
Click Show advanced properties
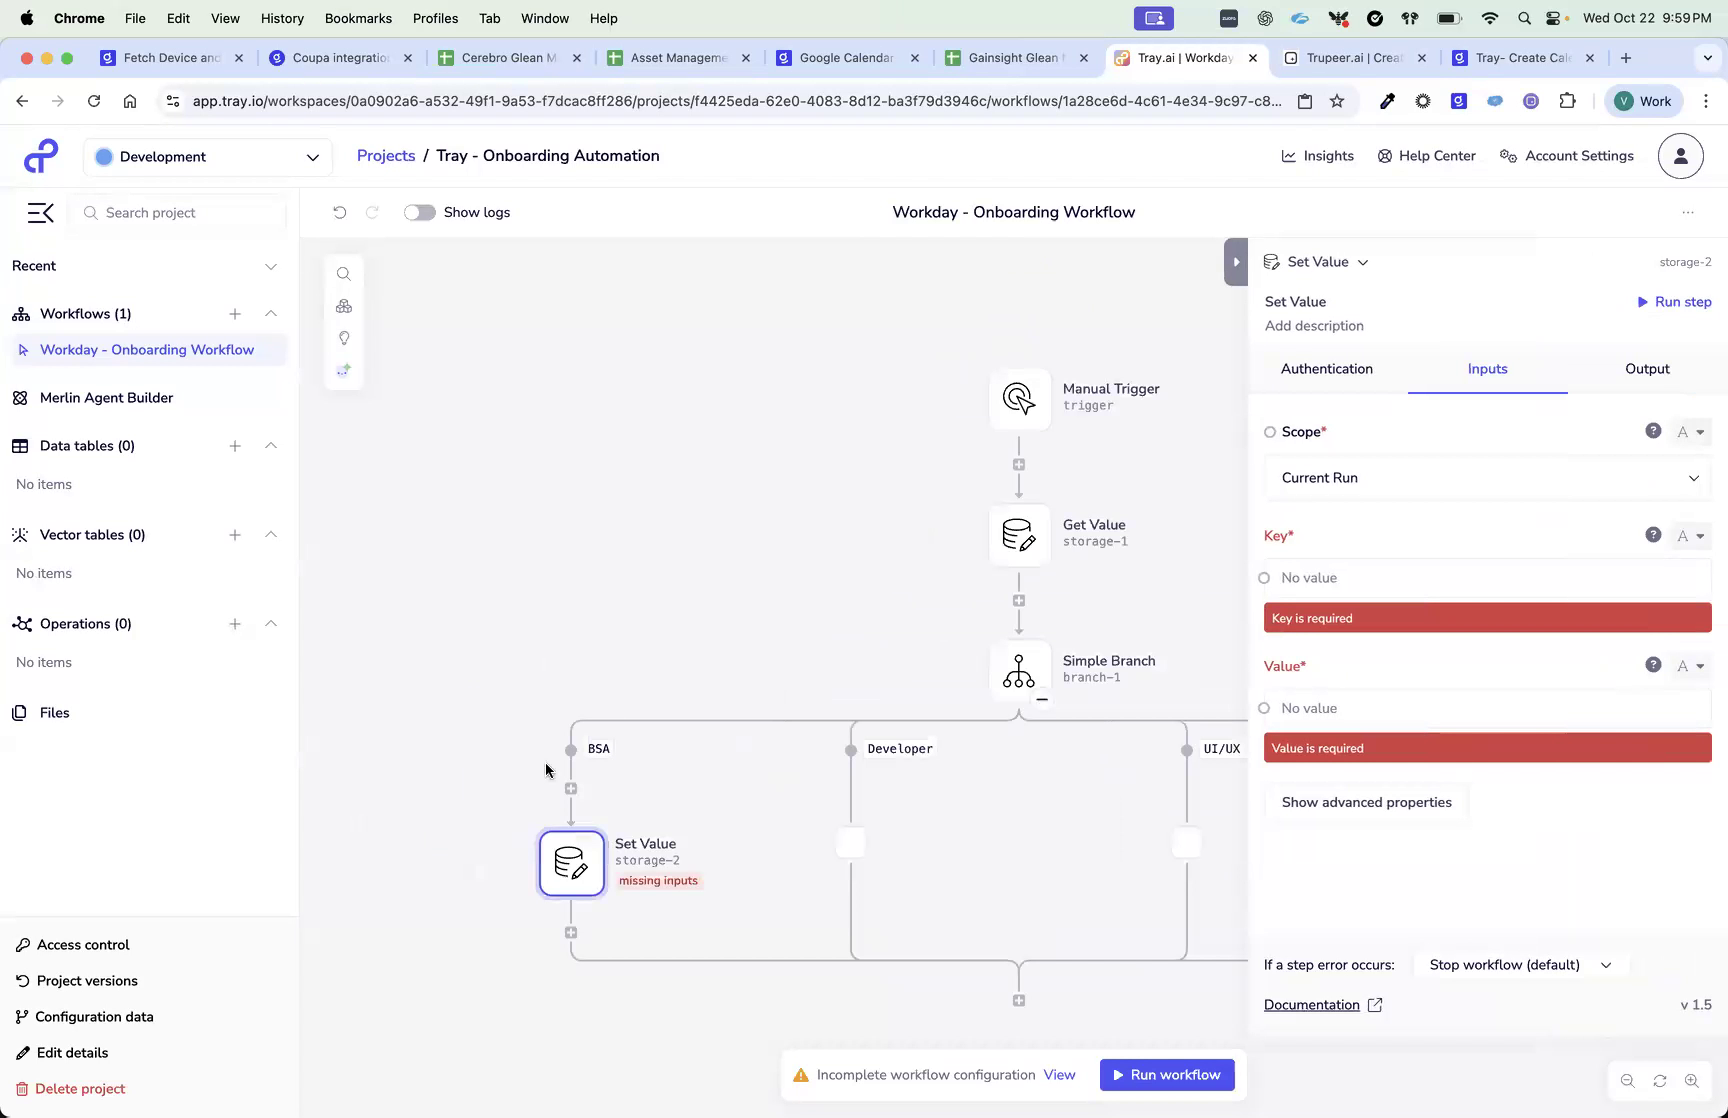(1366, 801)
